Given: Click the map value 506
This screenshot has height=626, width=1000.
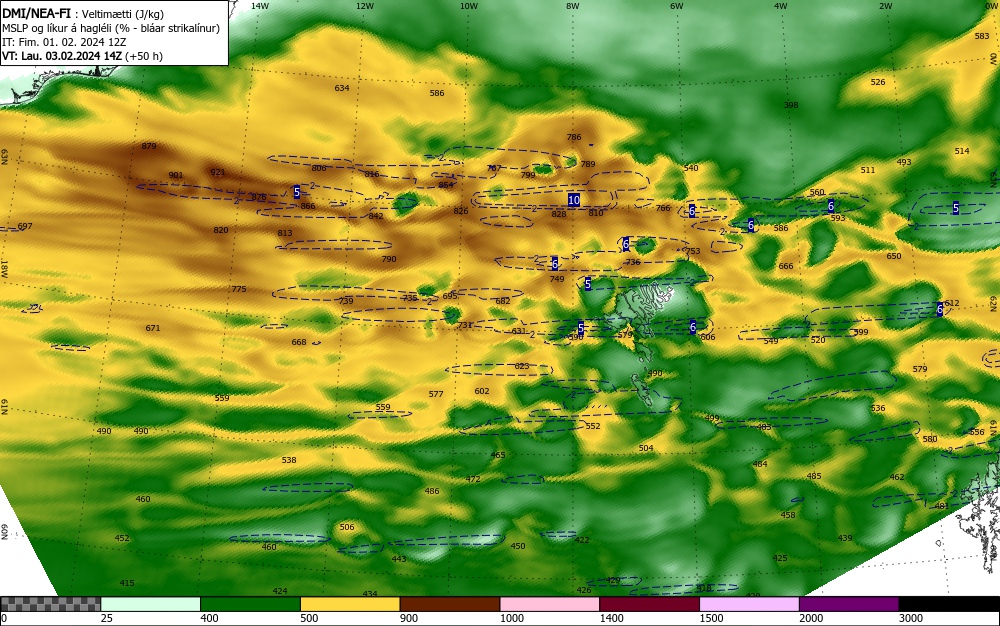Looking at the screenshot, I should coord(346,527).
